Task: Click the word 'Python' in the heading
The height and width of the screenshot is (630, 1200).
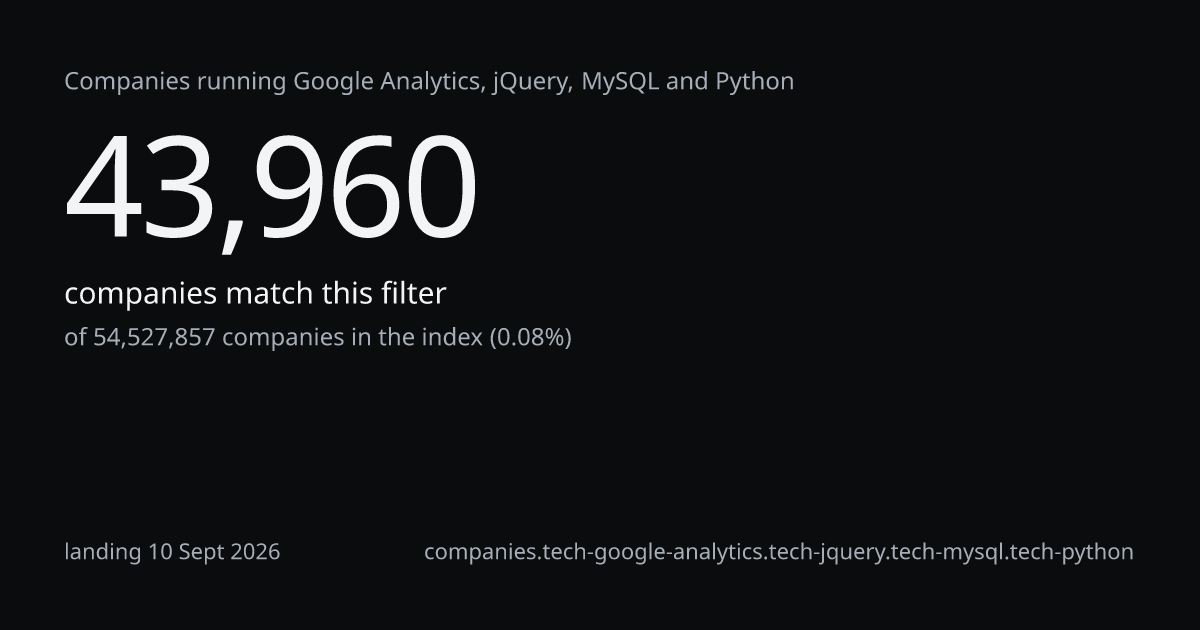Action: pos(755,82)
